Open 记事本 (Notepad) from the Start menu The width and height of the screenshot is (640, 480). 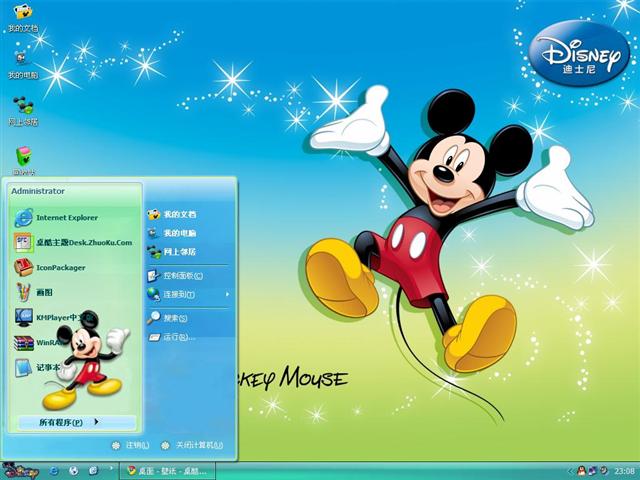pos(48,367)
